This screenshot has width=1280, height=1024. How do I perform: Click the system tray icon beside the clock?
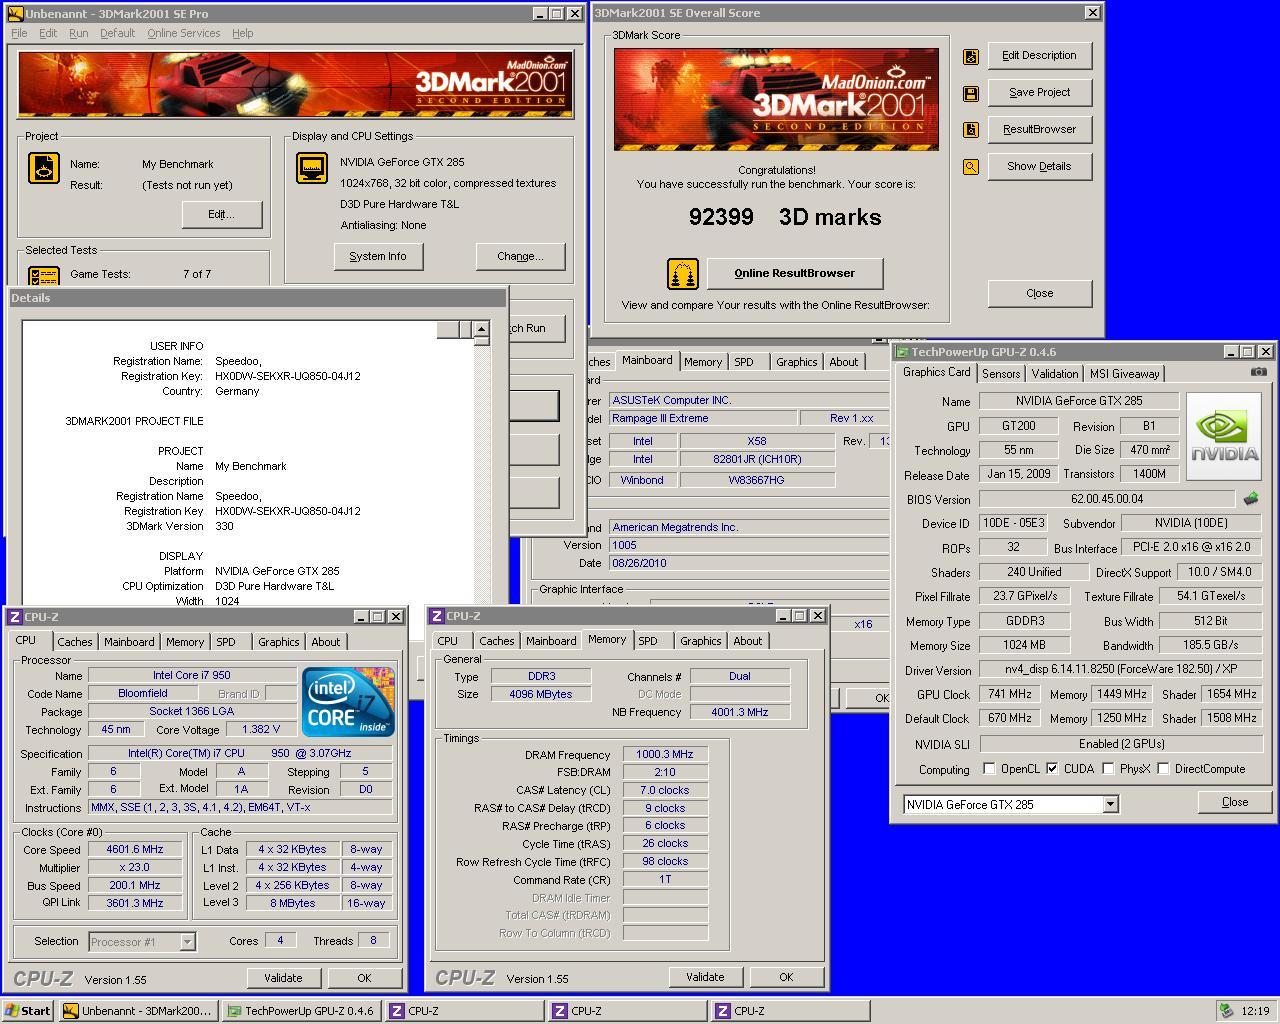coord(1226,1011)
